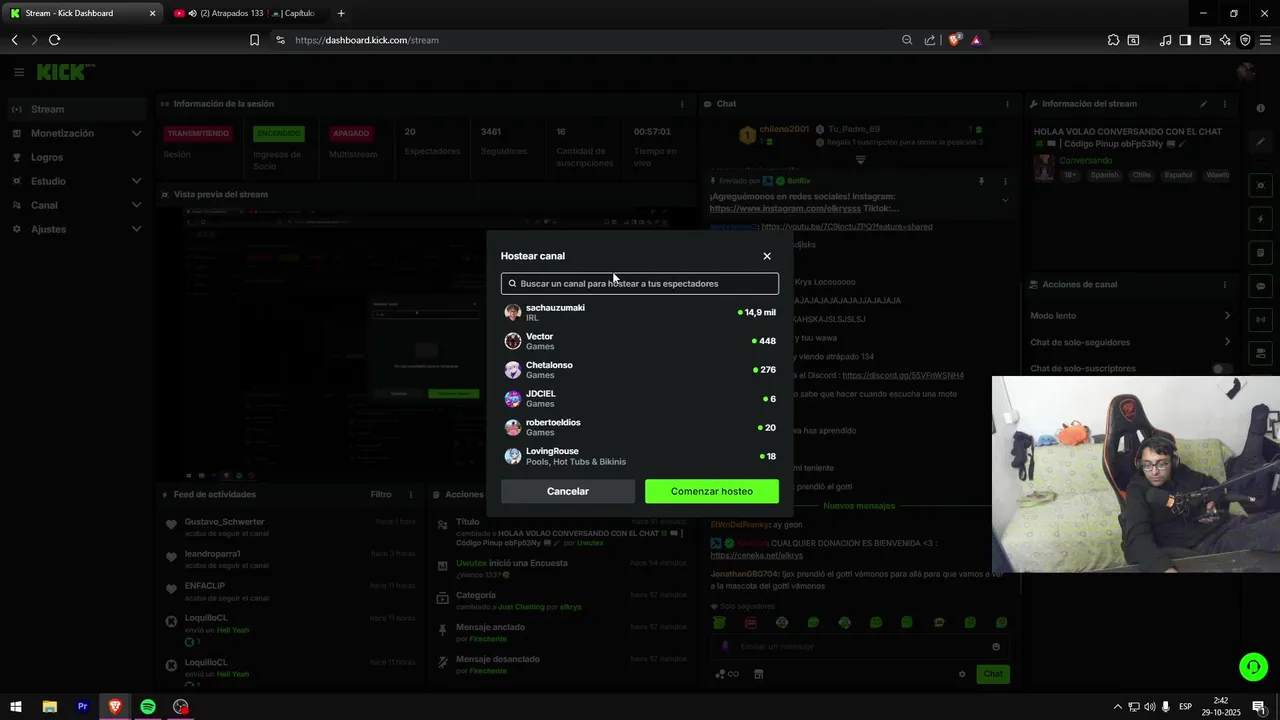Screen dimensions: 1280x720
Task: Select robertoeldios channel in host list
Action: [x=640, y=427]
